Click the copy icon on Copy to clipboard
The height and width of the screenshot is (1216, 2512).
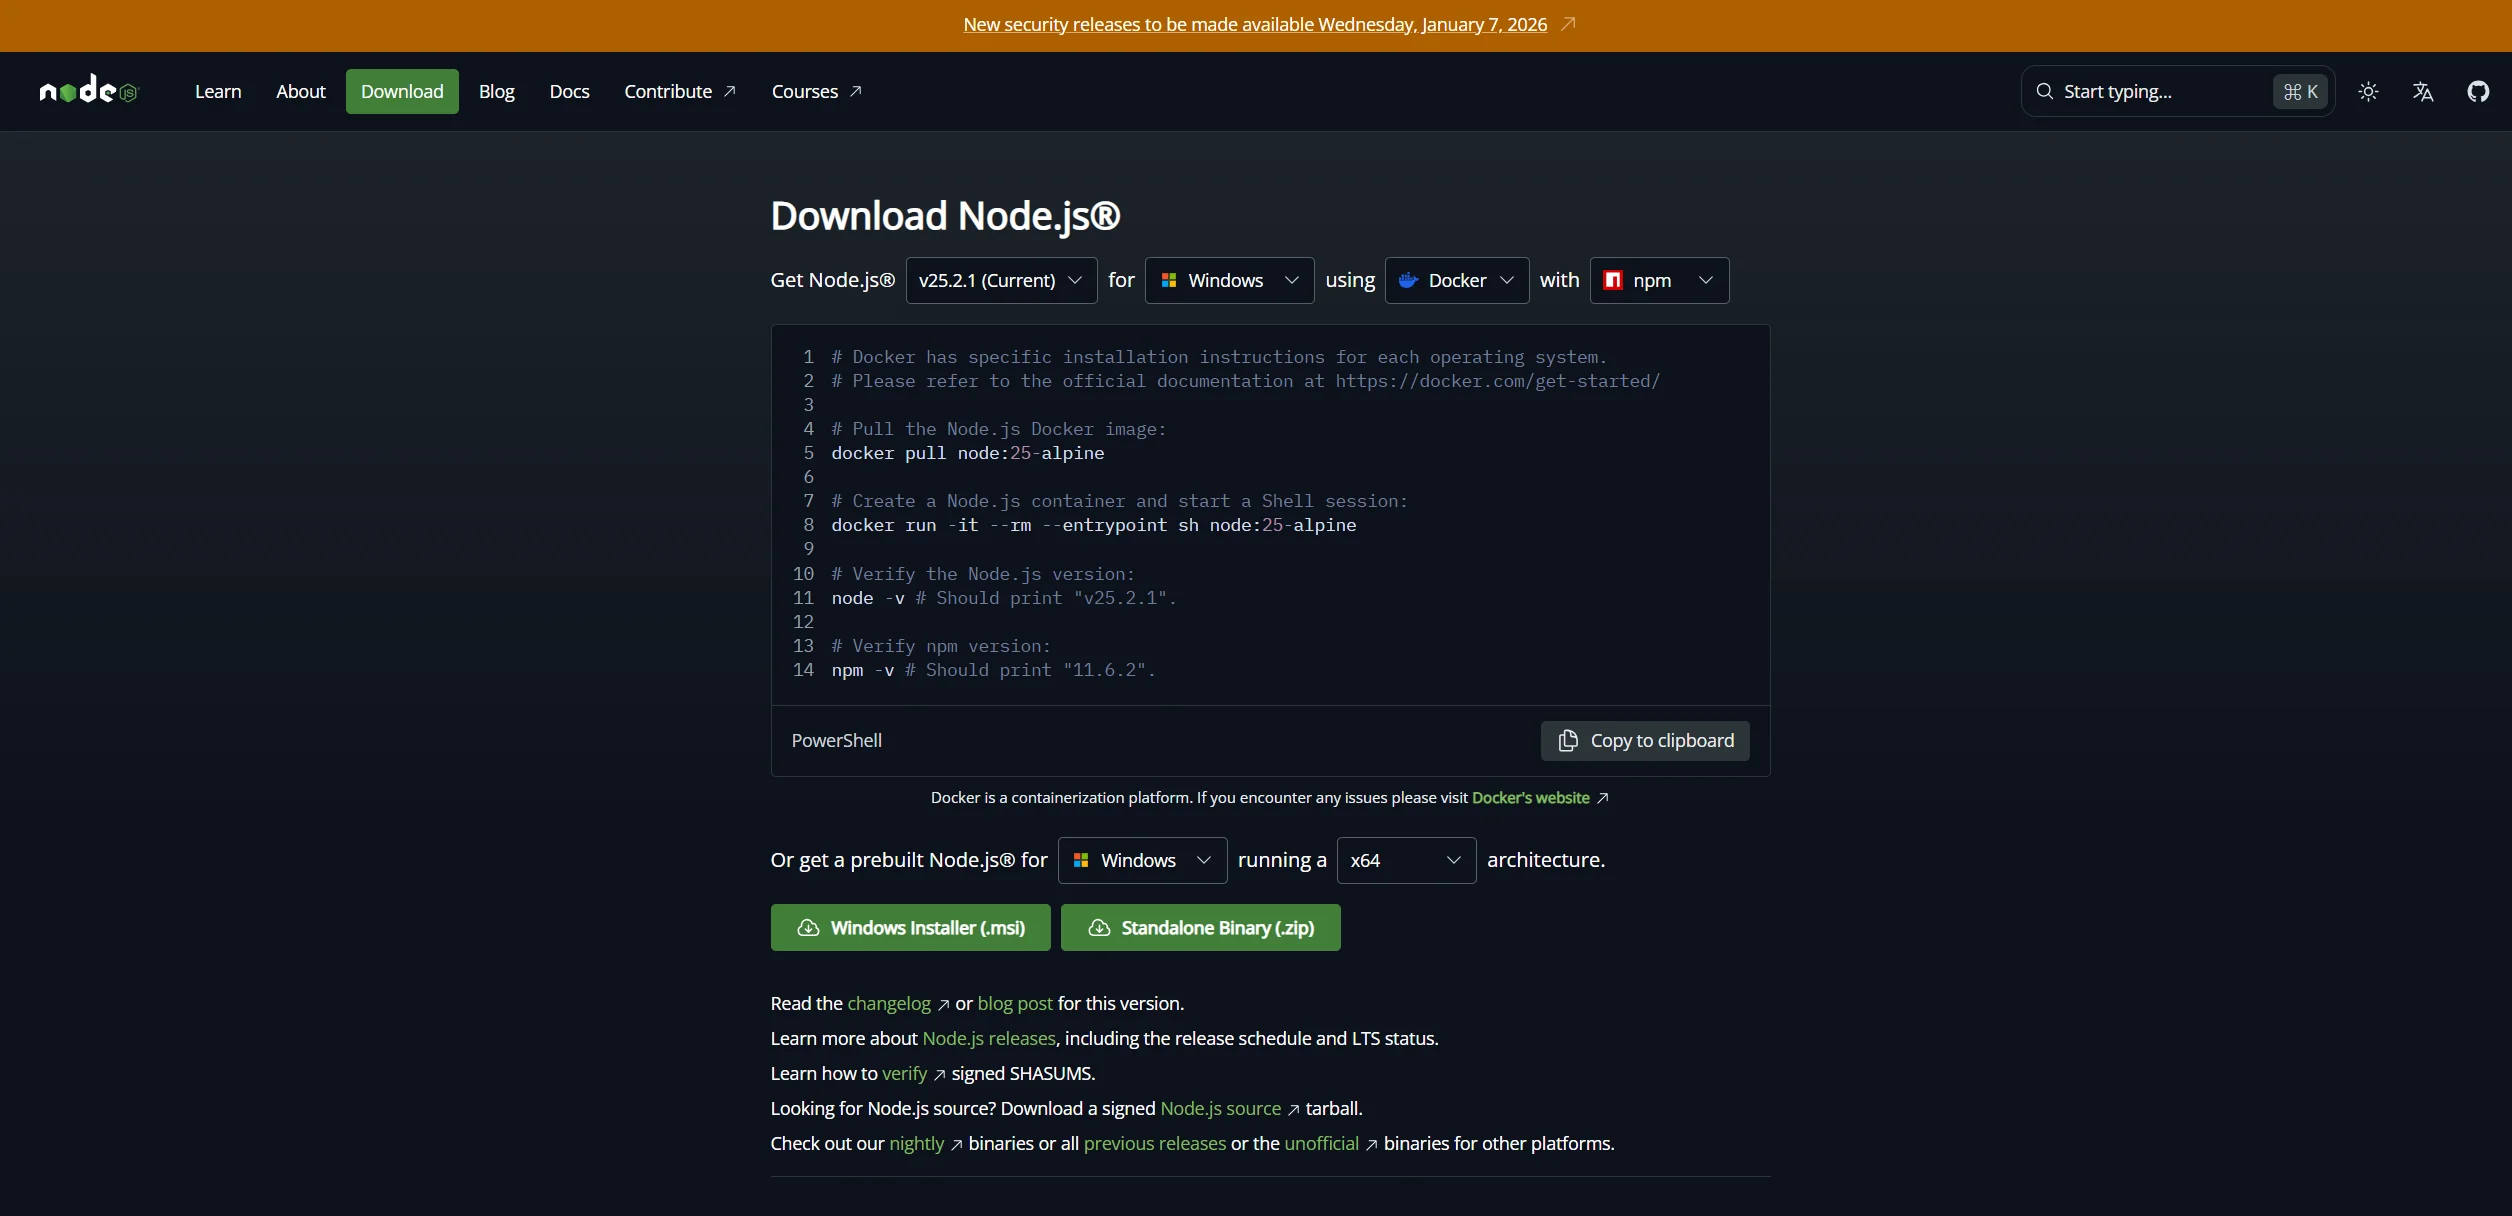[1567, 740]
